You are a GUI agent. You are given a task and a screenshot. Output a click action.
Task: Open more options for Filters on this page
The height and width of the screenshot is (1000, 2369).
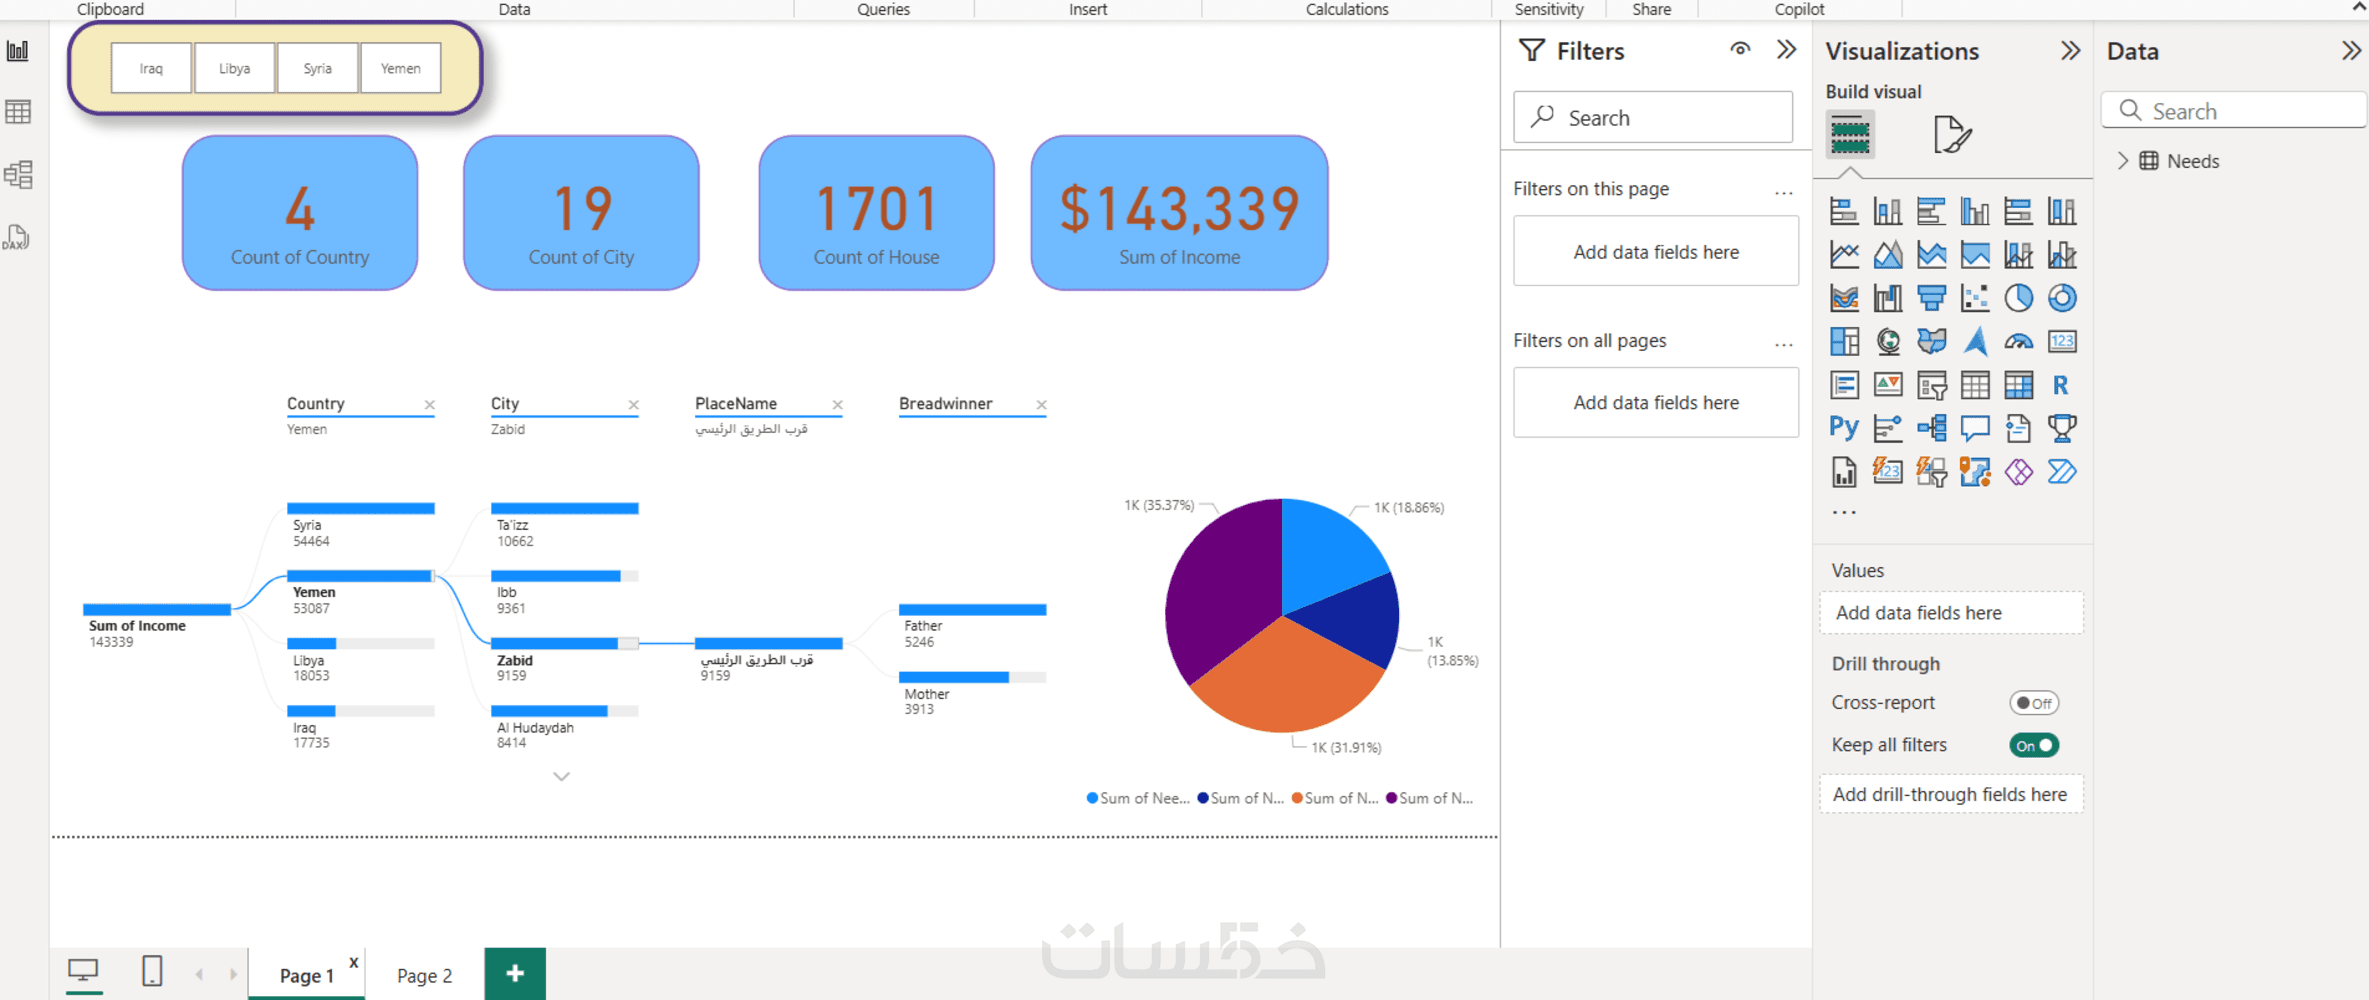click(1784, 192)
